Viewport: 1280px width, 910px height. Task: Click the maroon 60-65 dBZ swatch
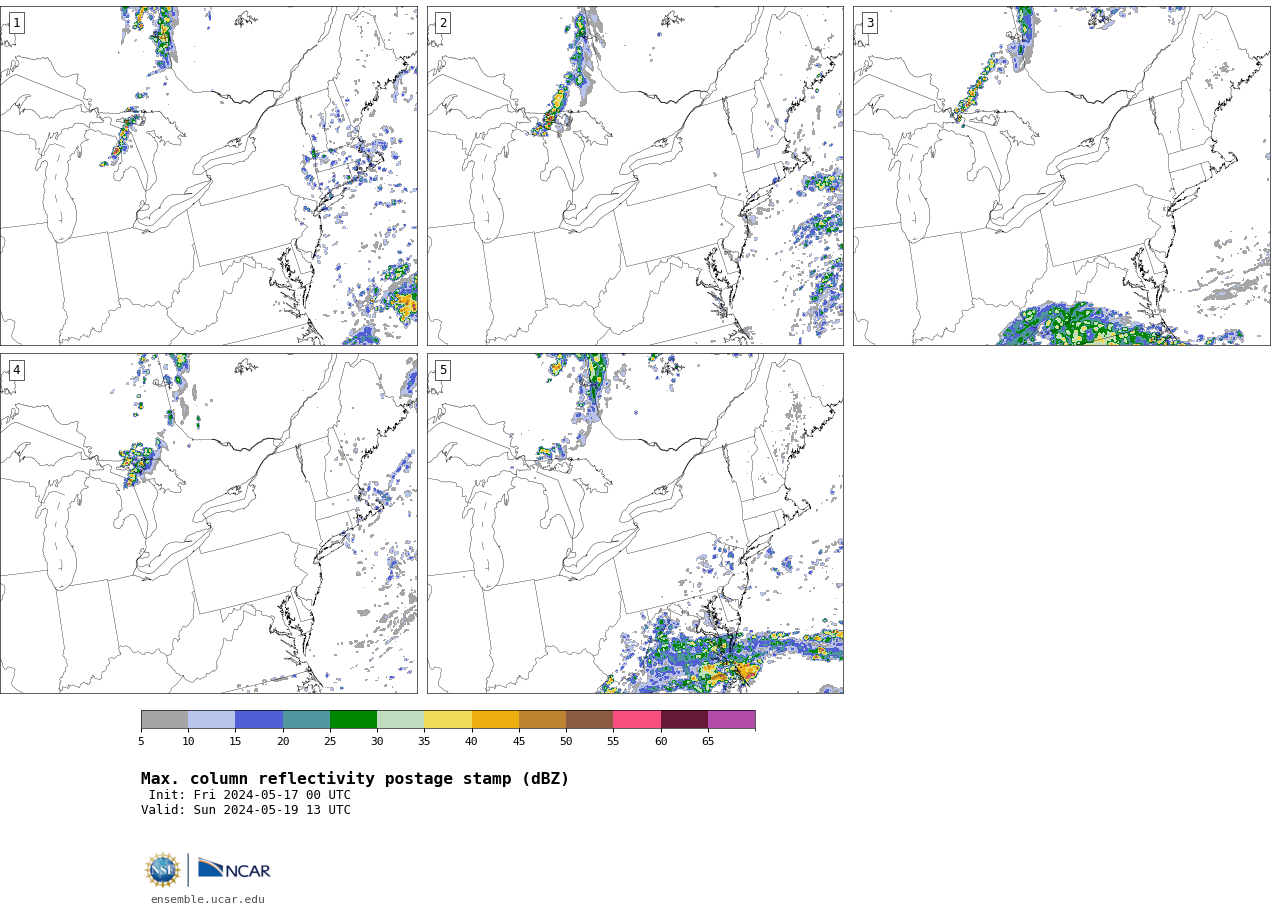(684, 720)
